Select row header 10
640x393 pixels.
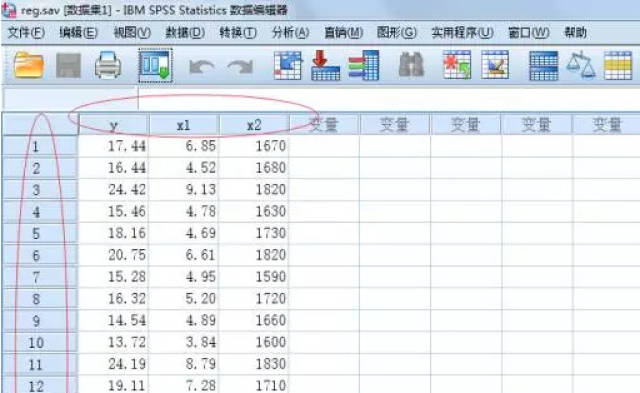click(x=40, y=342)
